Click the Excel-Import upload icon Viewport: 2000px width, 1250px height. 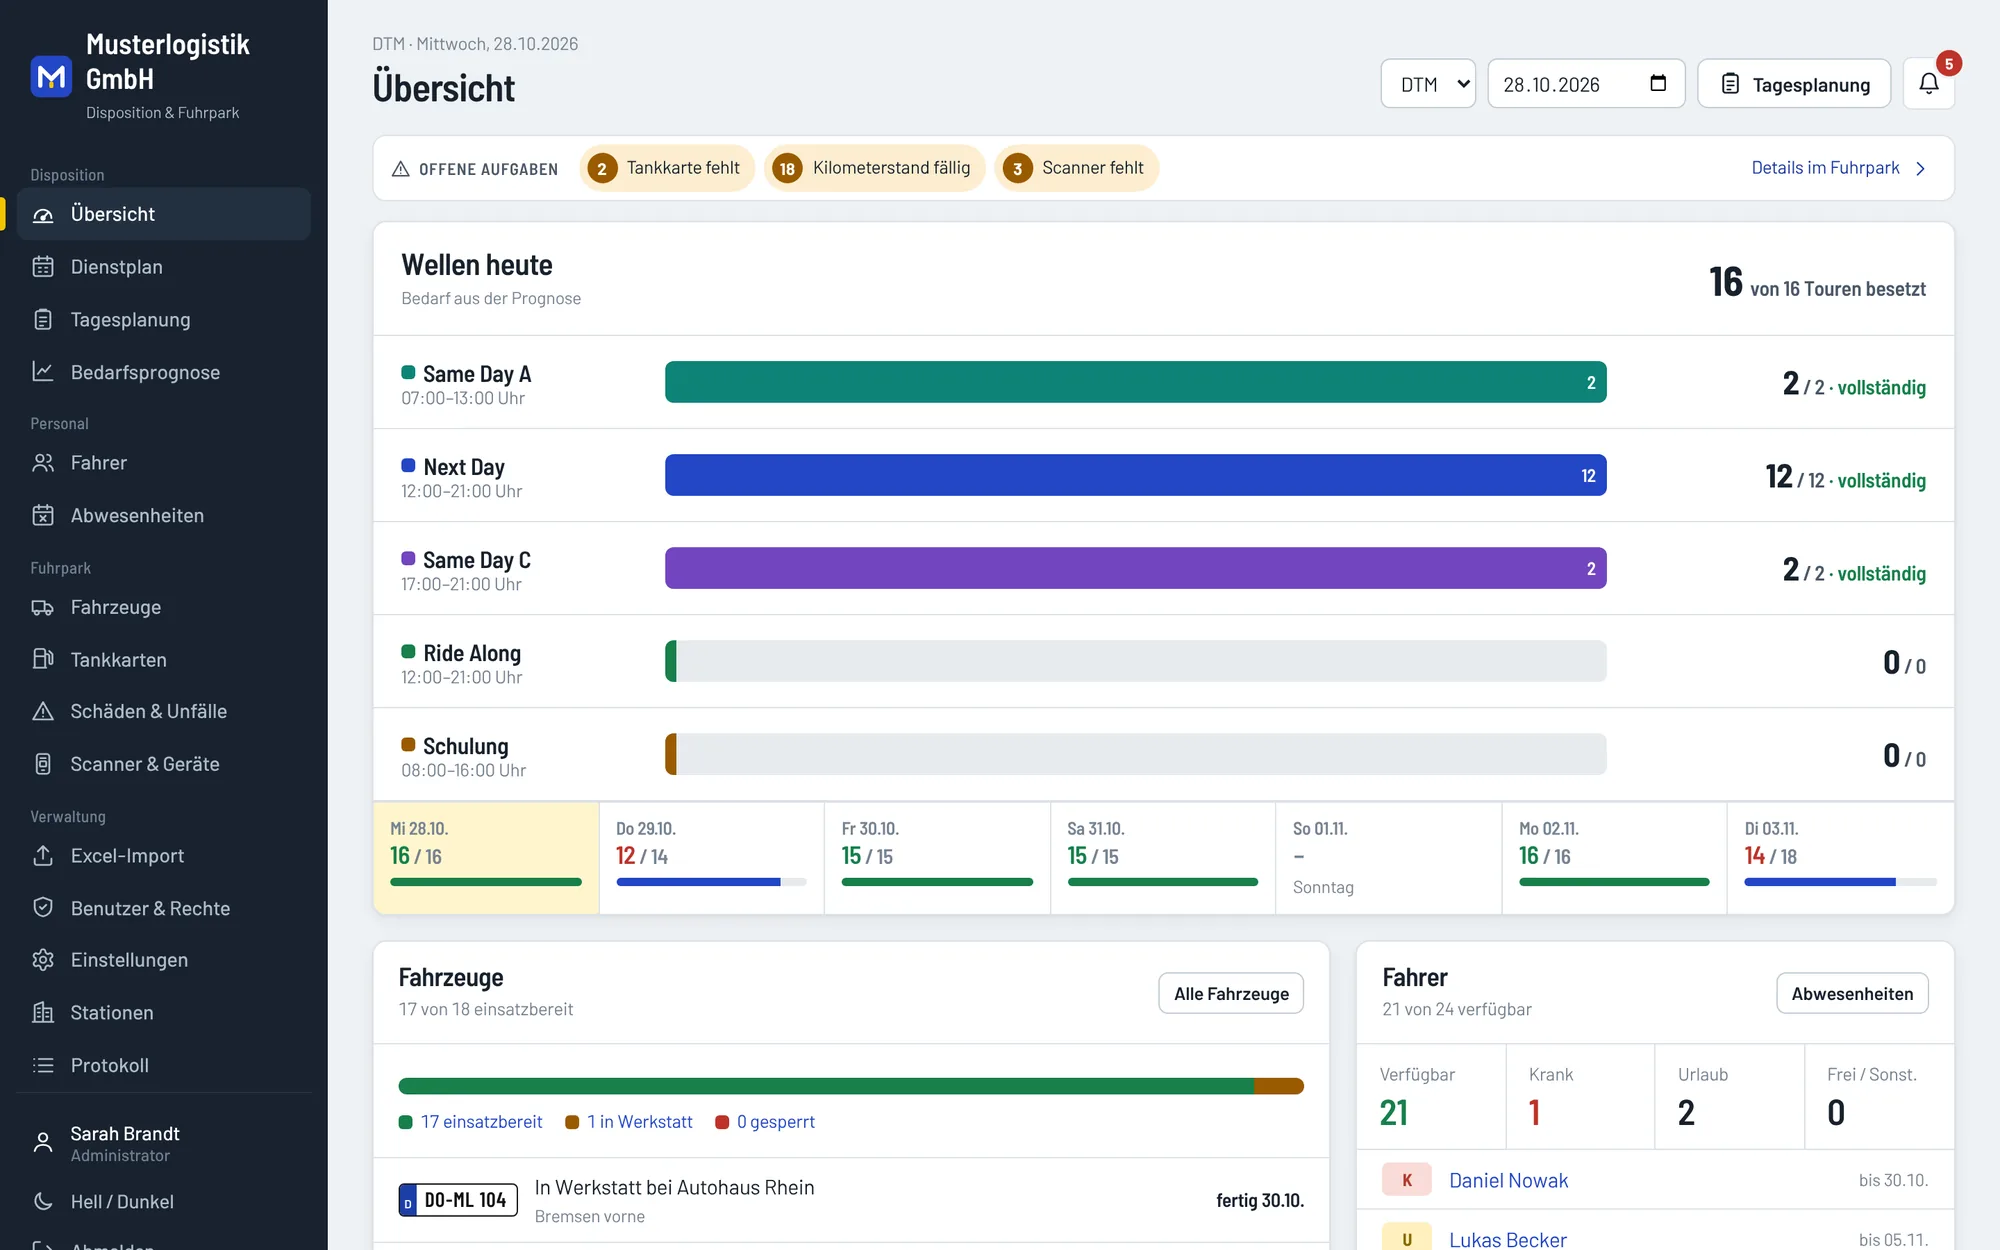[43, 856]
